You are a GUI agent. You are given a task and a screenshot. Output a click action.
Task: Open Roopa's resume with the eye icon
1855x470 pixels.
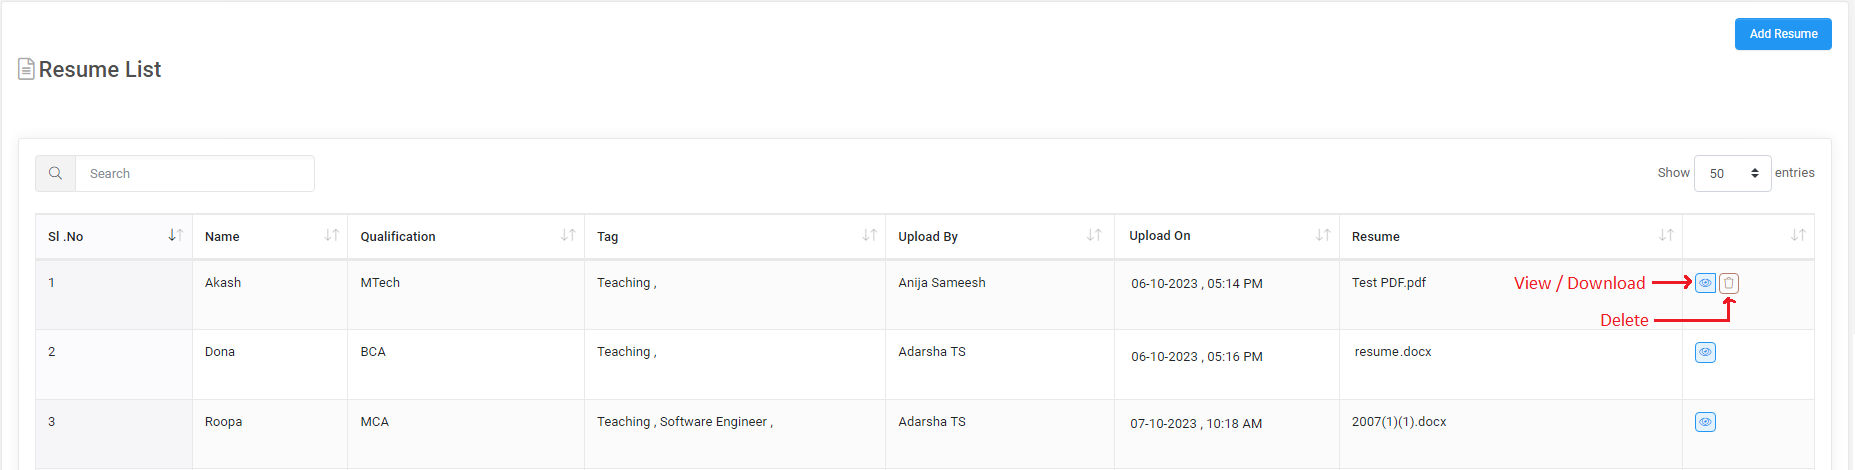[x=1705, y=422]
